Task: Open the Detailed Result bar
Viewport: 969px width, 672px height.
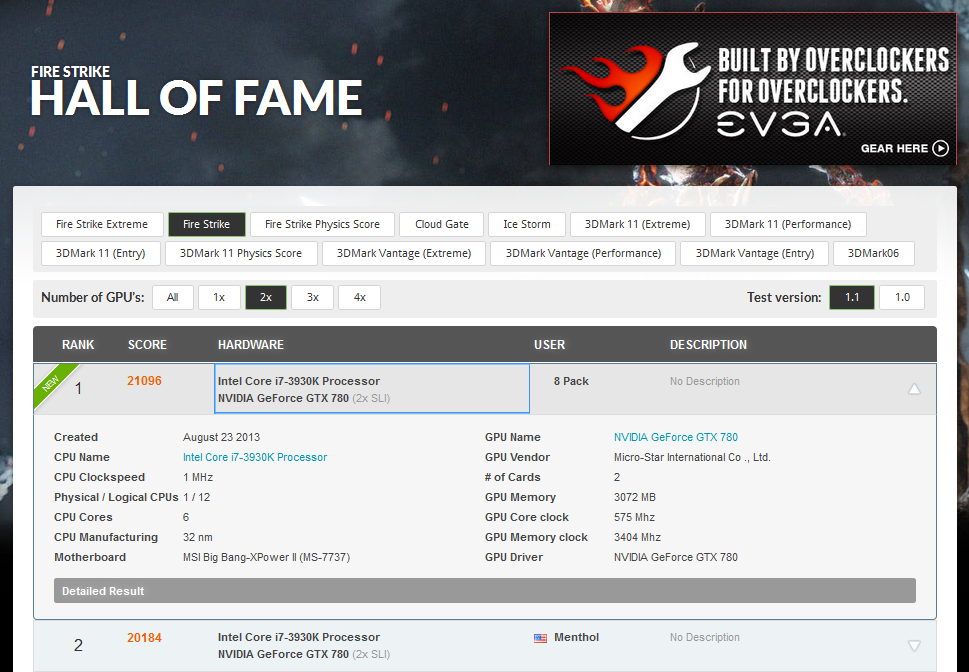Action: point(484,591)
